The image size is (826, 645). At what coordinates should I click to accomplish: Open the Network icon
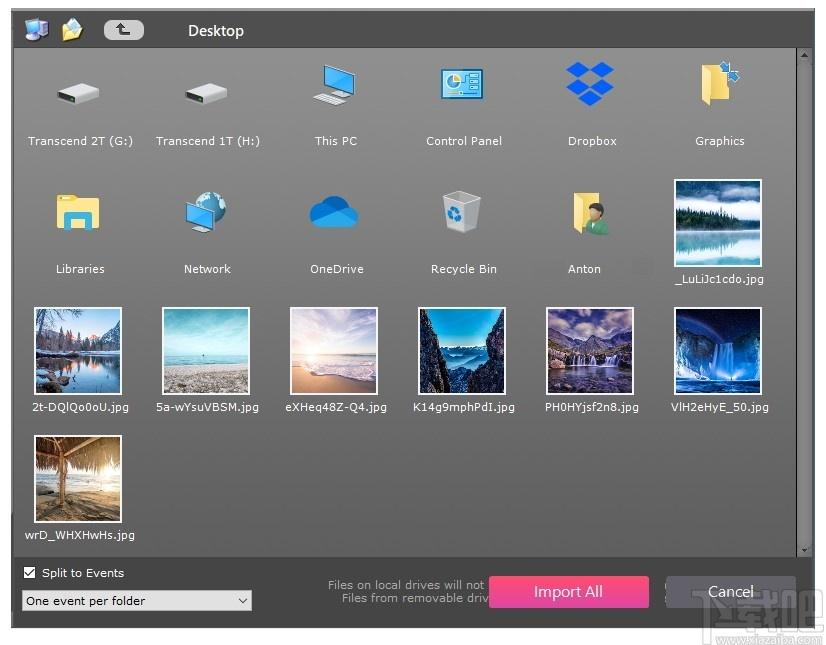(x=206, y=212)
